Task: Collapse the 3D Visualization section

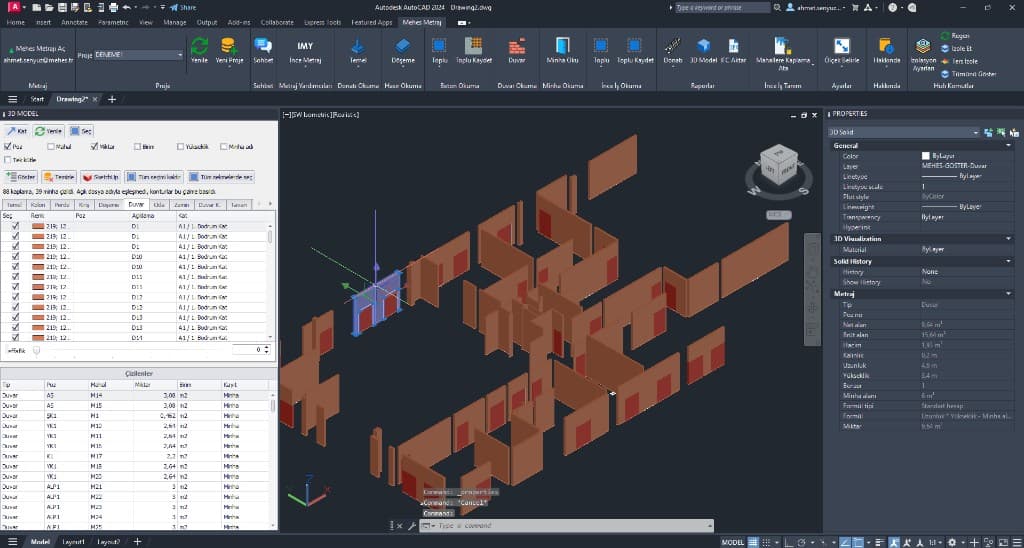Action: 1008,239
